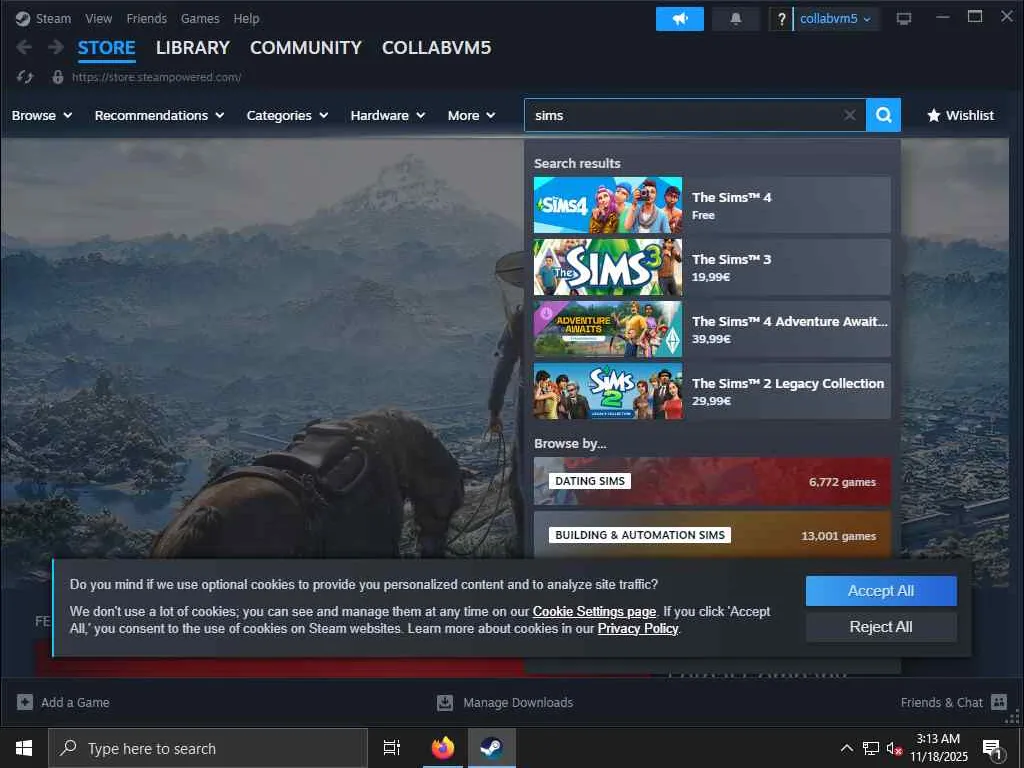Open The Sims 4 Adventure Awaits result title

pyautogui.click(x=790, y=321)
